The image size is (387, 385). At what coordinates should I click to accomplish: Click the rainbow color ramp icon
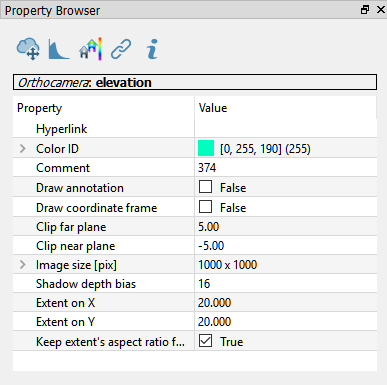90,49
